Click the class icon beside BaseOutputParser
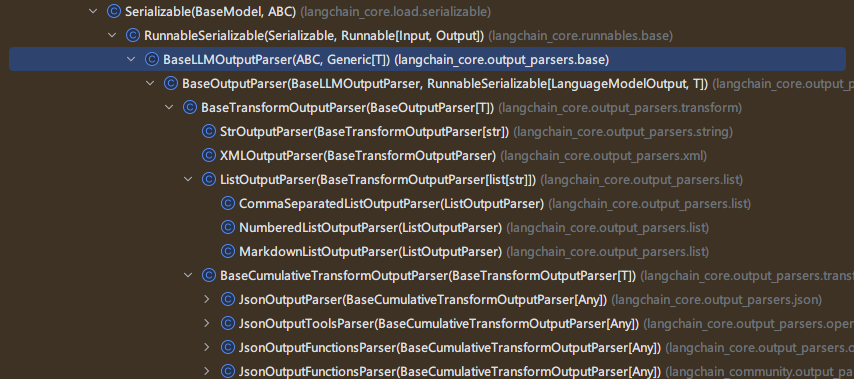The width and height of the screenshot is (854, 379). pos(171,83)
